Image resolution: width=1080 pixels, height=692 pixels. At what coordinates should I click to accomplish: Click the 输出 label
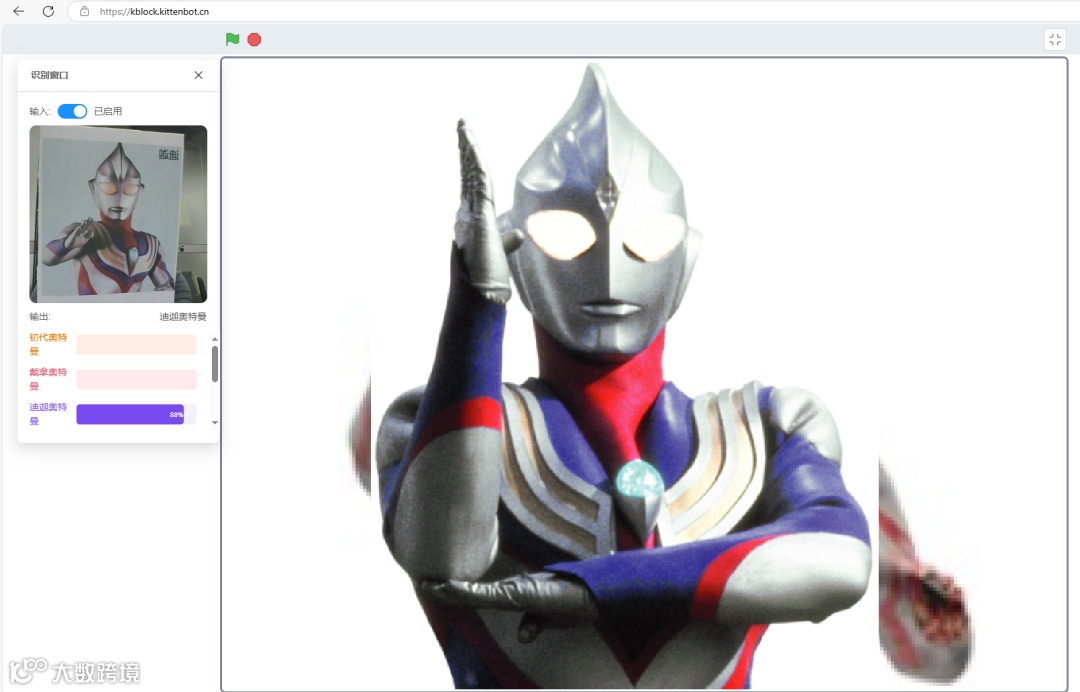pos(40,317)
